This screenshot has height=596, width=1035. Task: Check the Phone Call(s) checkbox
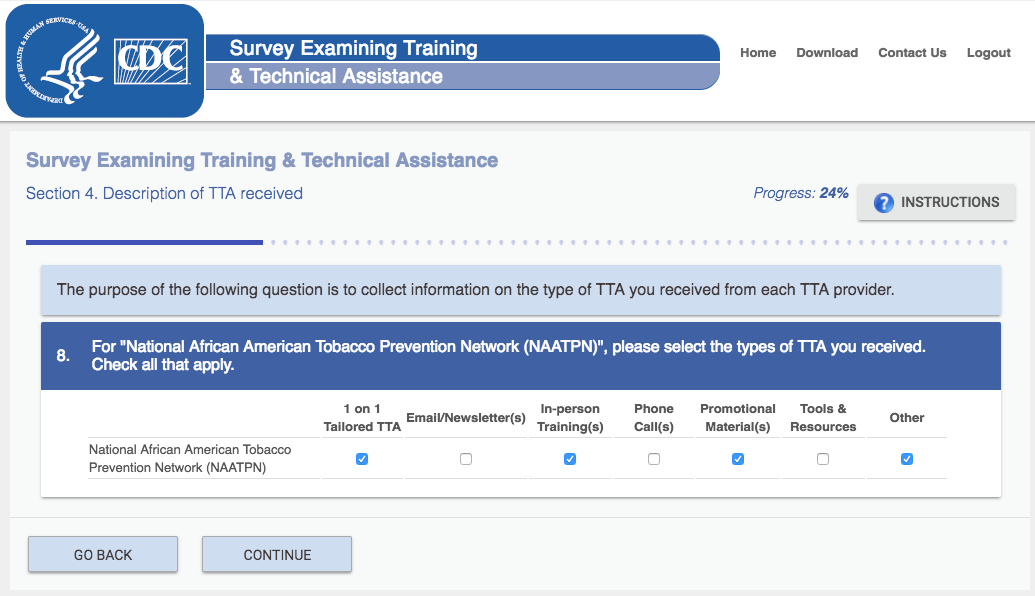pos(654,459)
